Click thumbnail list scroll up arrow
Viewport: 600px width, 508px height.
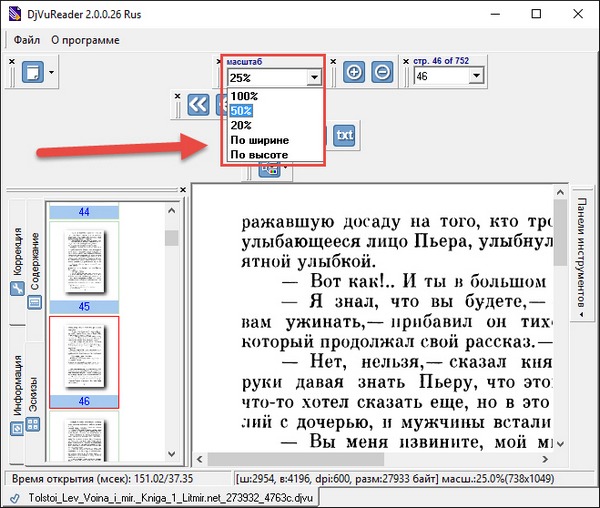pos(171,210)
